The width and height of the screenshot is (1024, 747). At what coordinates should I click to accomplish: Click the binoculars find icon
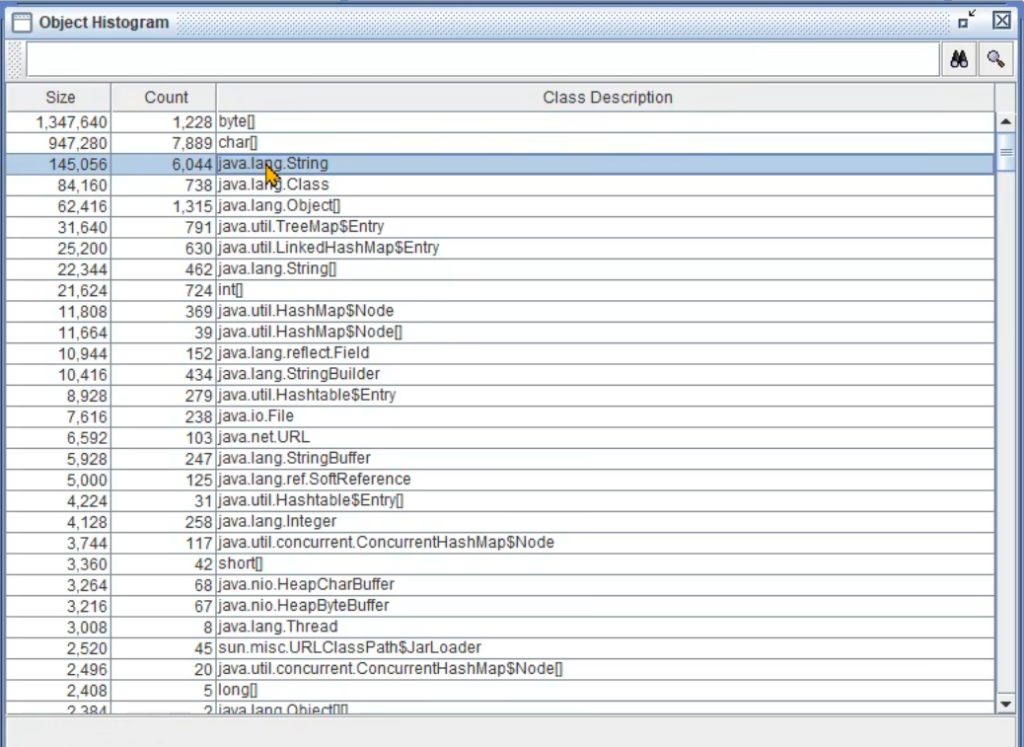tap(958, 60)
